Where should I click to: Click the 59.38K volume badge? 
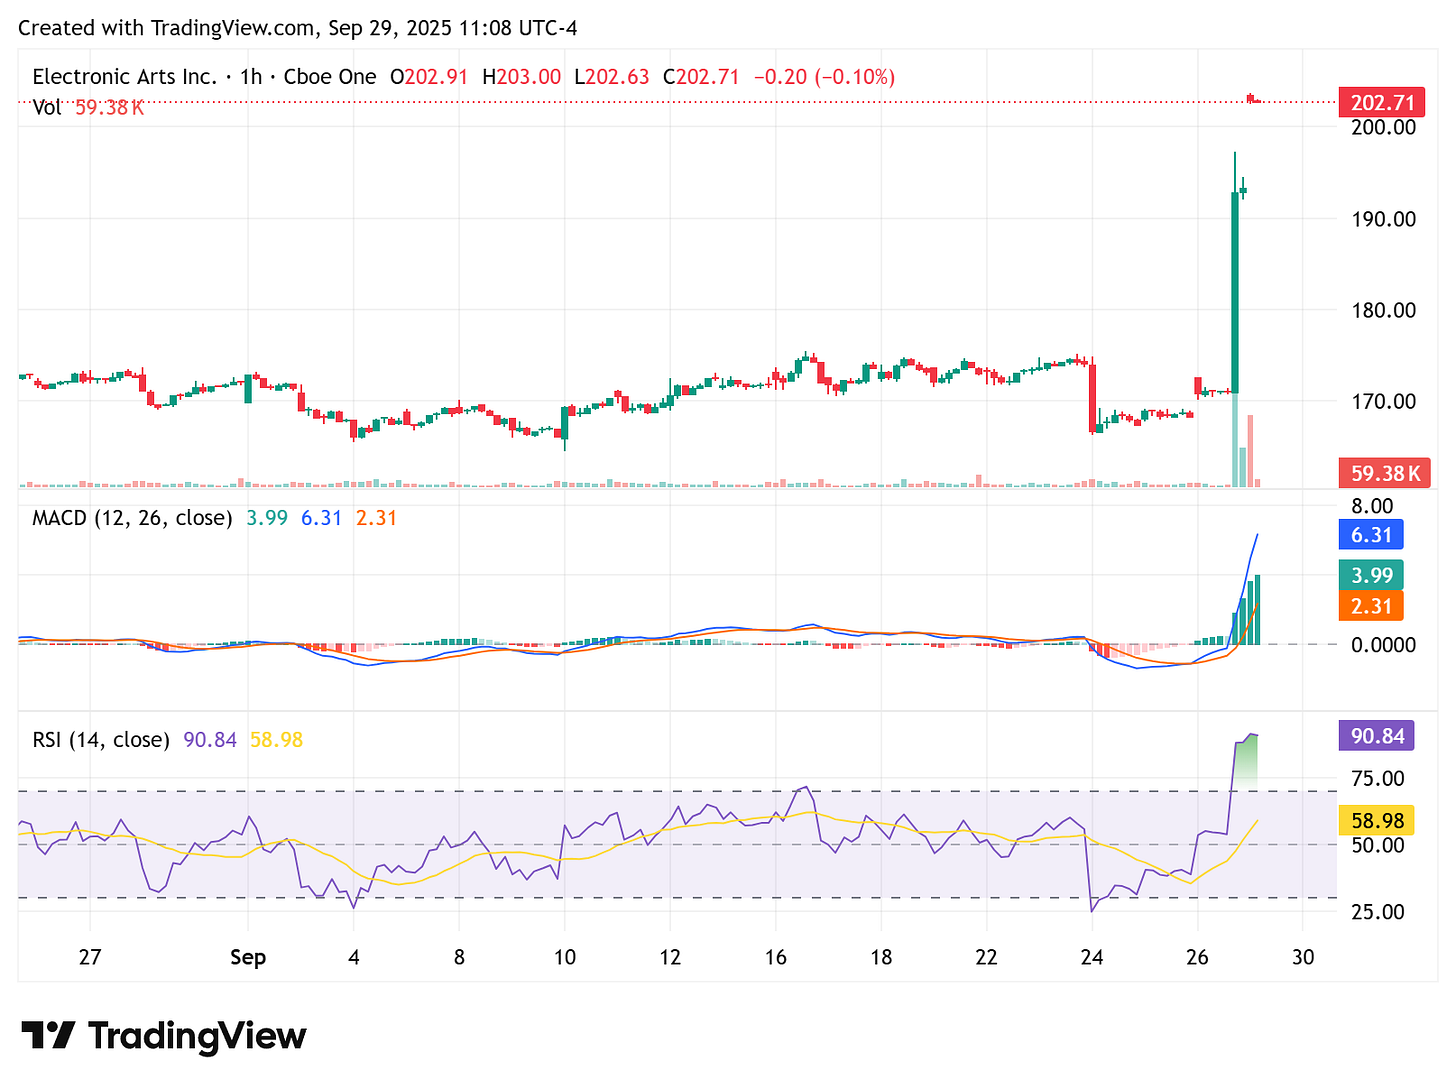pos(1384,472)
